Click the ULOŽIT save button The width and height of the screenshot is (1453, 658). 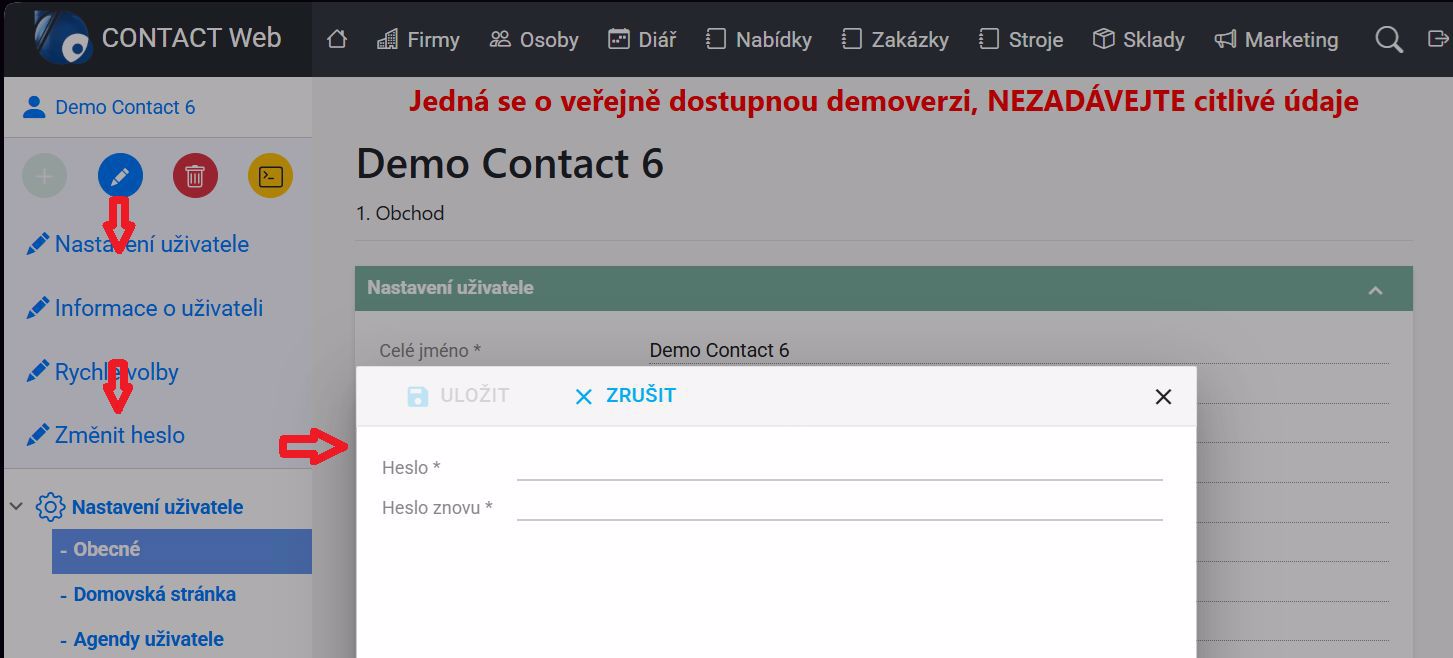click(459, 396)
